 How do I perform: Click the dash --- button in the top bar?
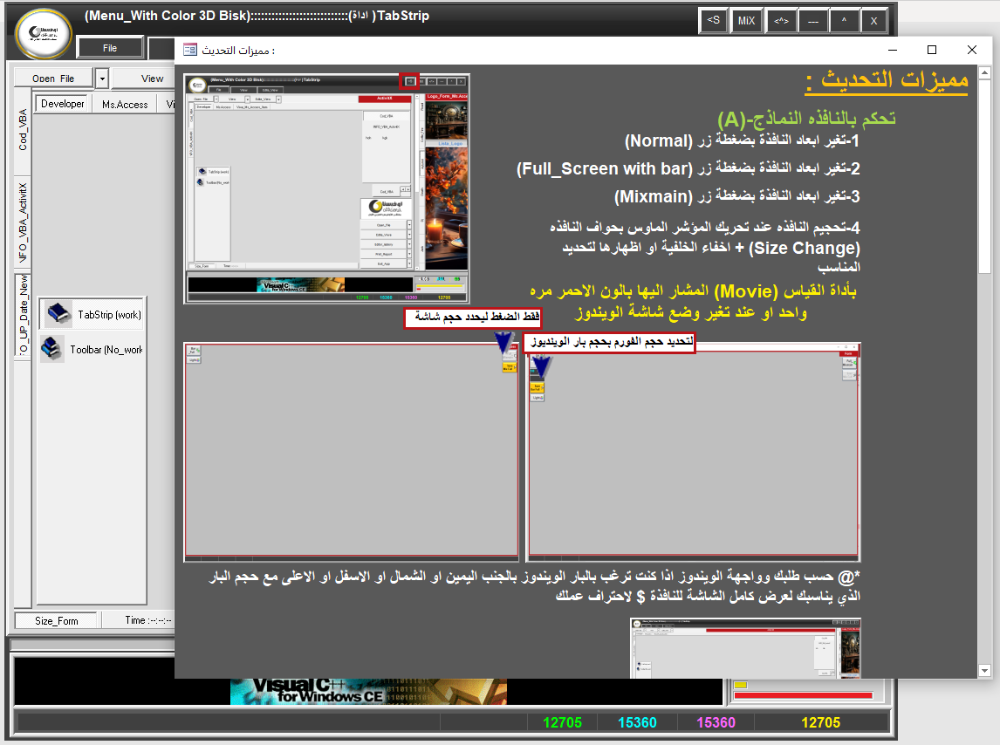[812, 20]
